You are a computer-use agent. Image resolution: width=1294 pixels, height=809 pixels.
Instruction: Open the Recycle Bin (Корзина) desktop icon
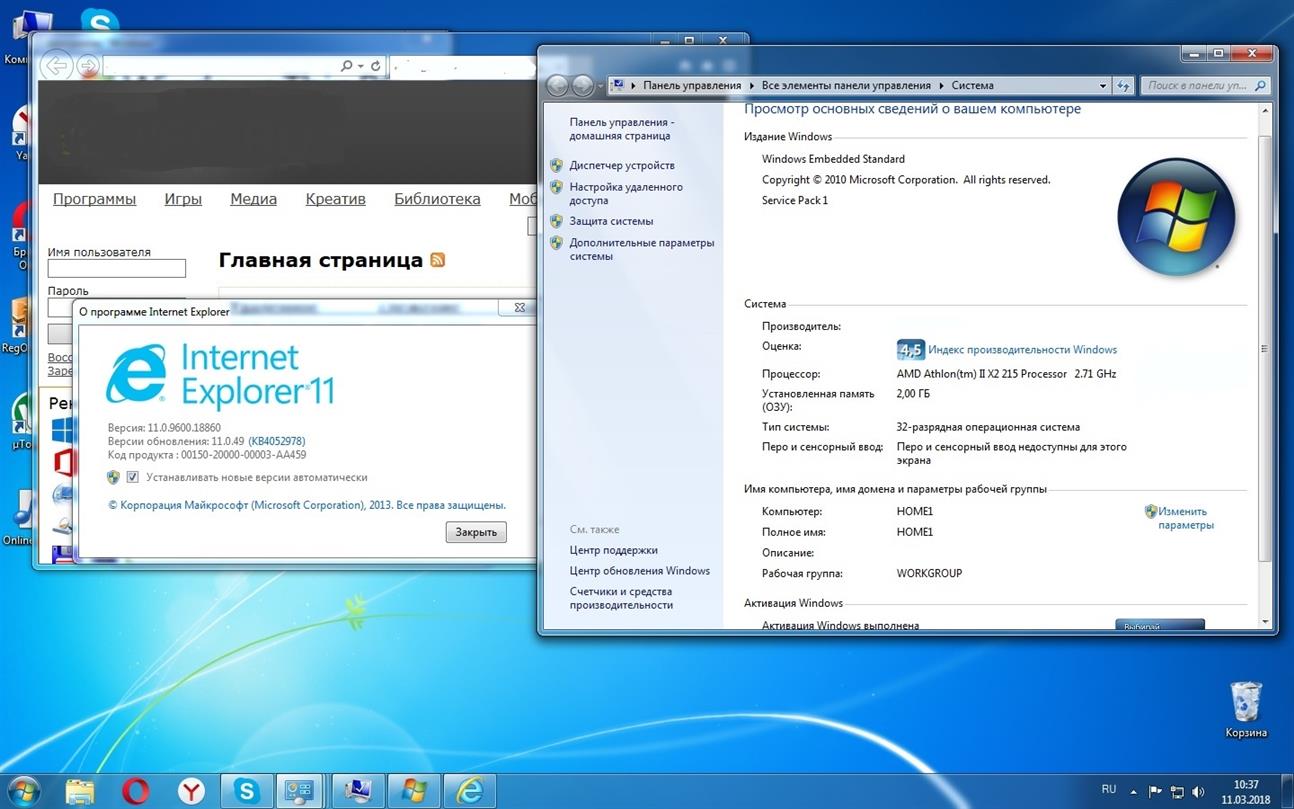[1246, 710]
